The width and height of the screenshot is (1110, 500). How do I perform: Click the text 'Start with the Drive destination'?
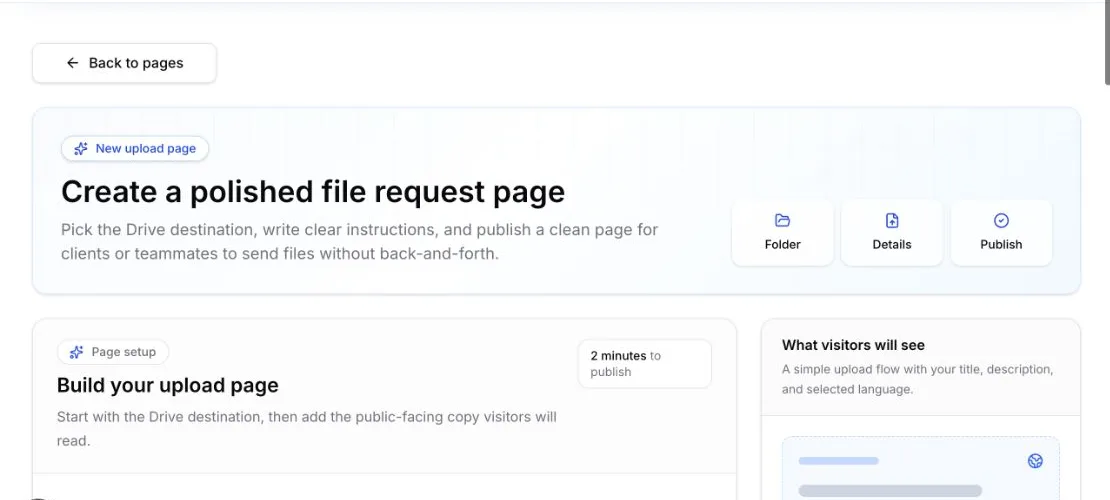pyautogui.click(x=307, y=428)
